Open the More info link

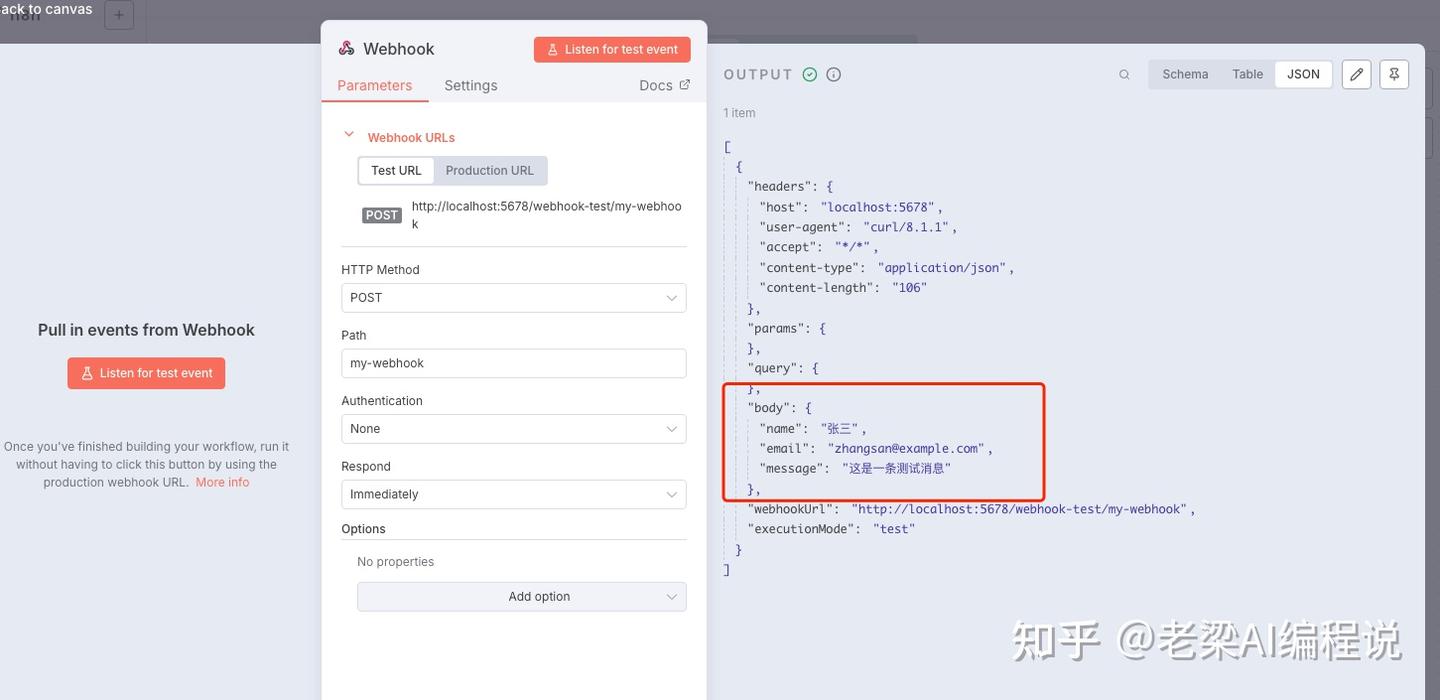(223, 480)
